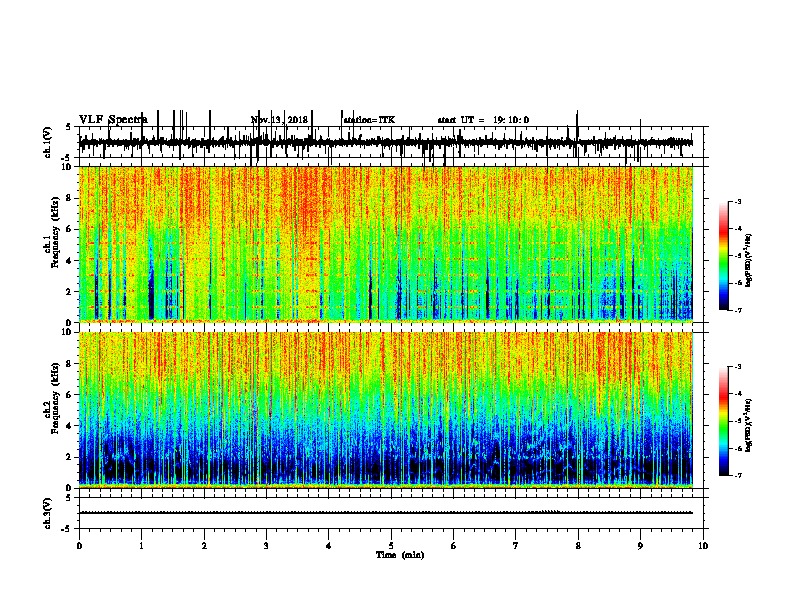Click ch.2 frequency axis tick "4"

coord(70,426)
